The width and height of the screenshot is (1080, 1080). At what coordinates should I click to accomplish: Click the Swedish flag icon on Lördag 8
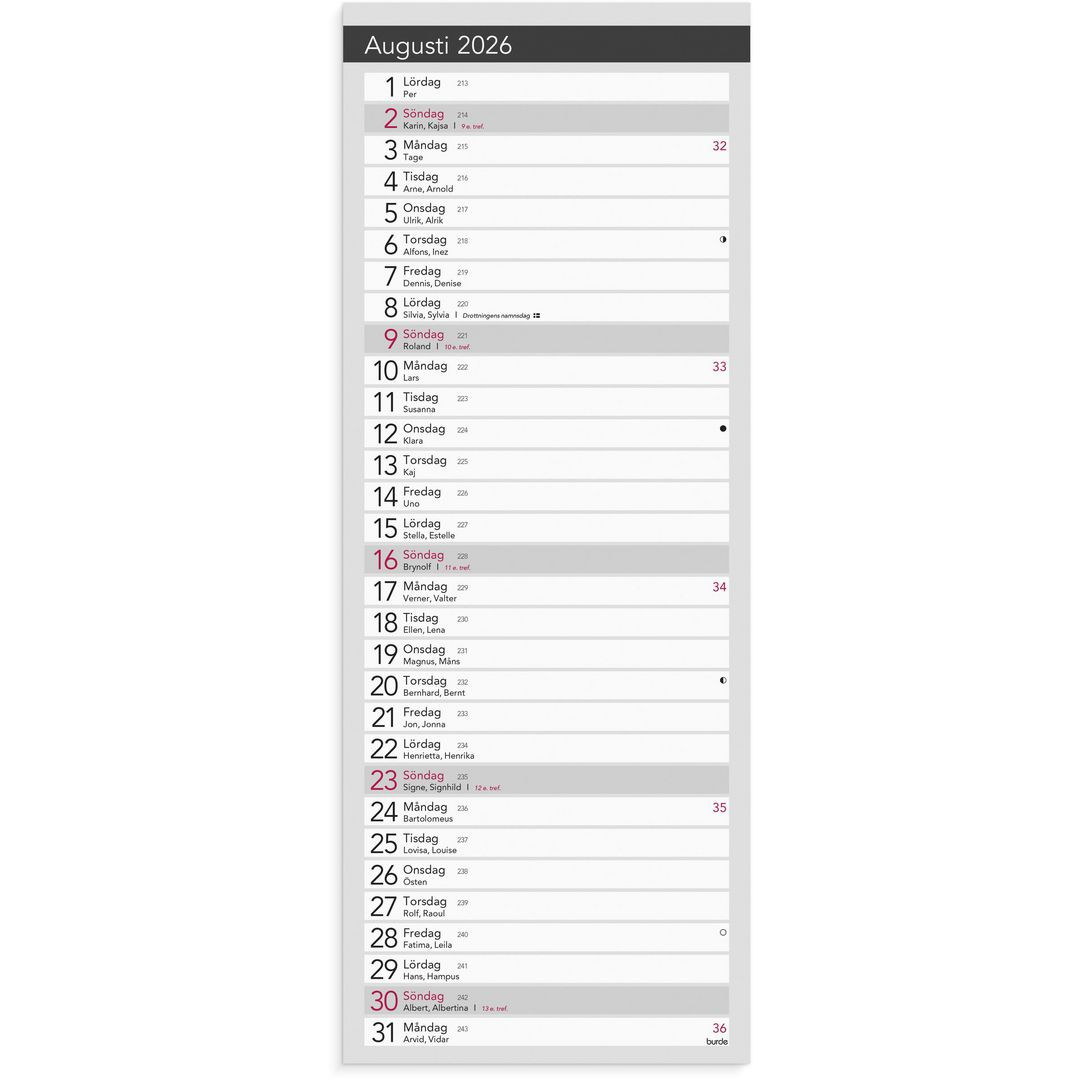tap(537, 315)
